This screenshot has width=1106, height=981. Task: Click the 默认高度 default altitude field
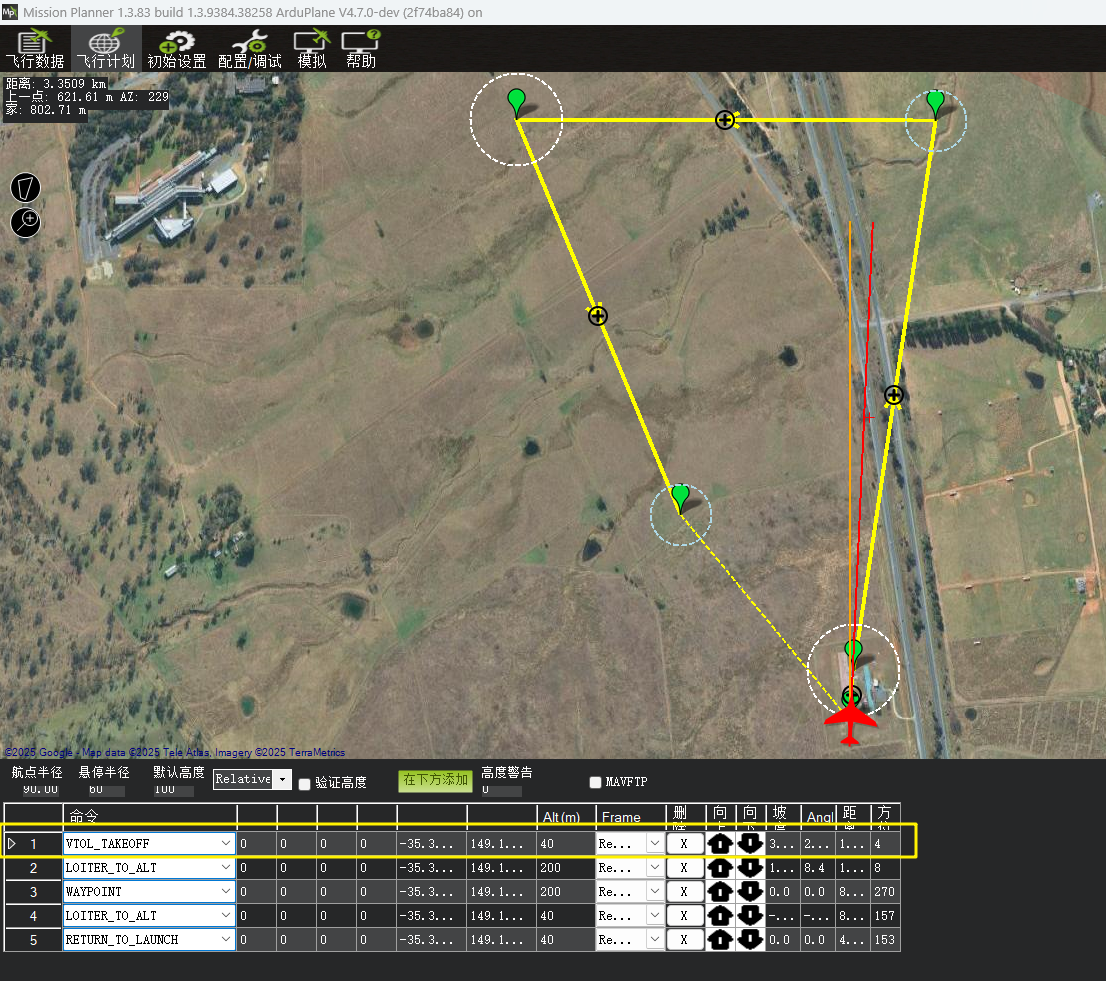(x=175, y=790)
